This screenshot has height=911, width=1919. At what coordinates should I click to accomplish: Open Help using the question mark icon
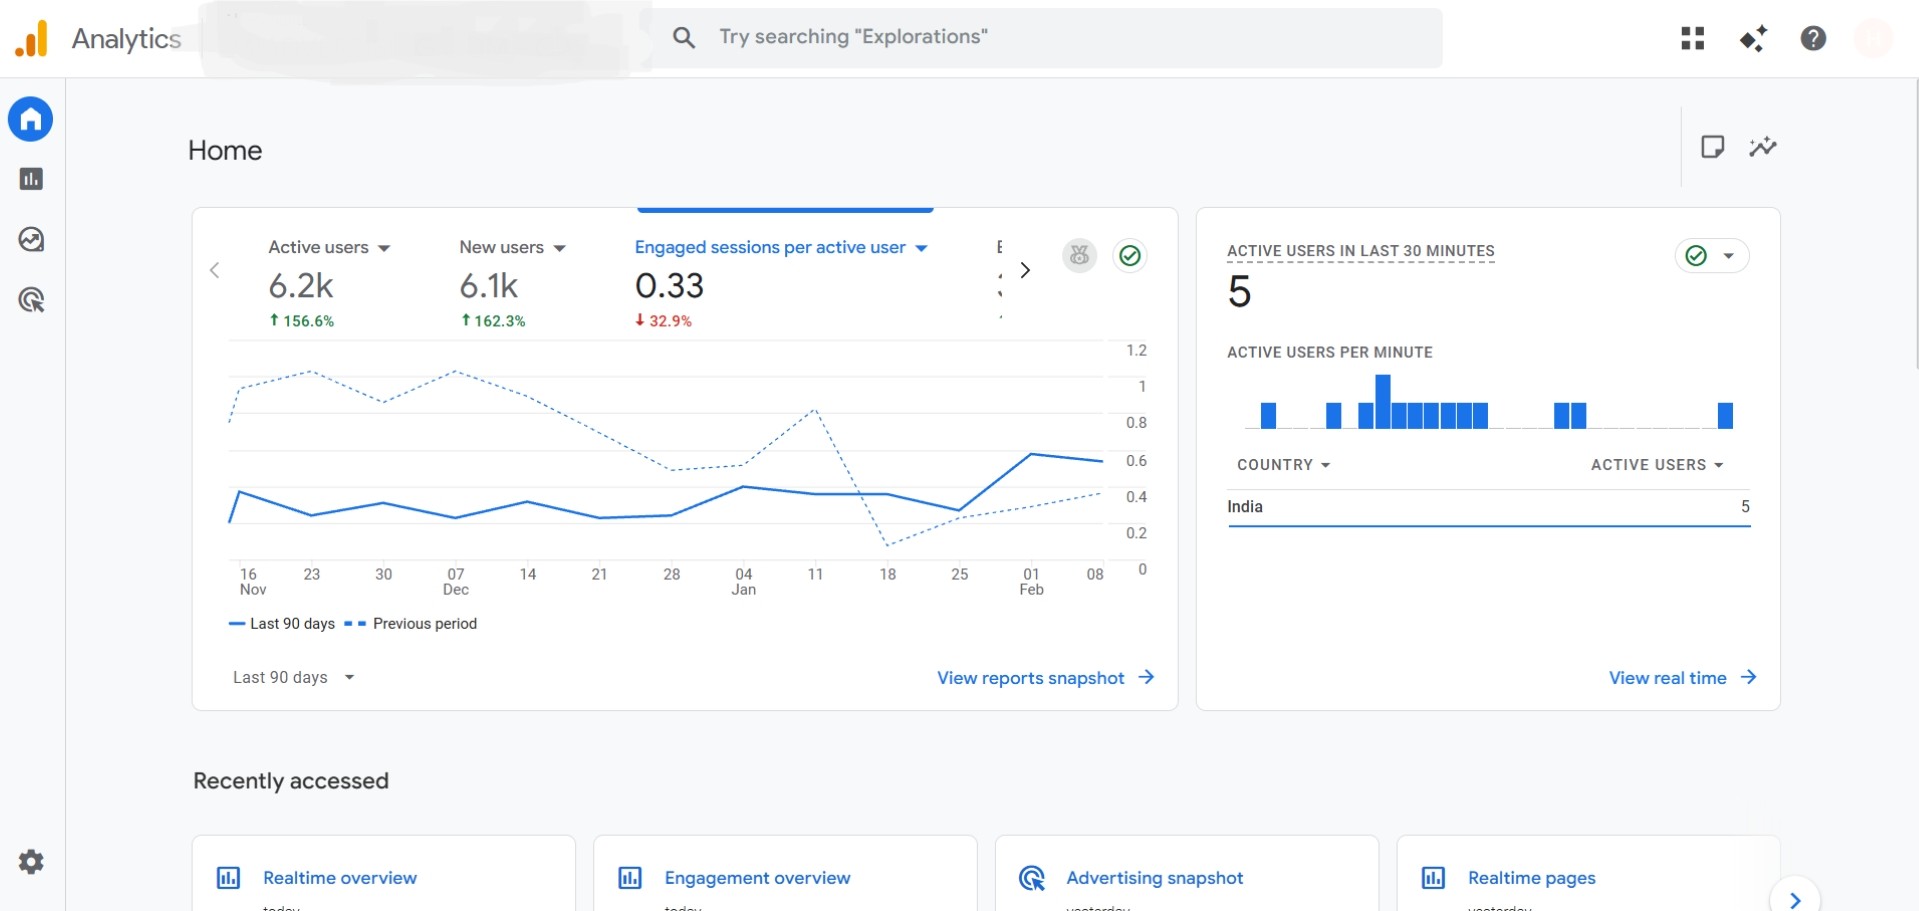pos(1812,38)
